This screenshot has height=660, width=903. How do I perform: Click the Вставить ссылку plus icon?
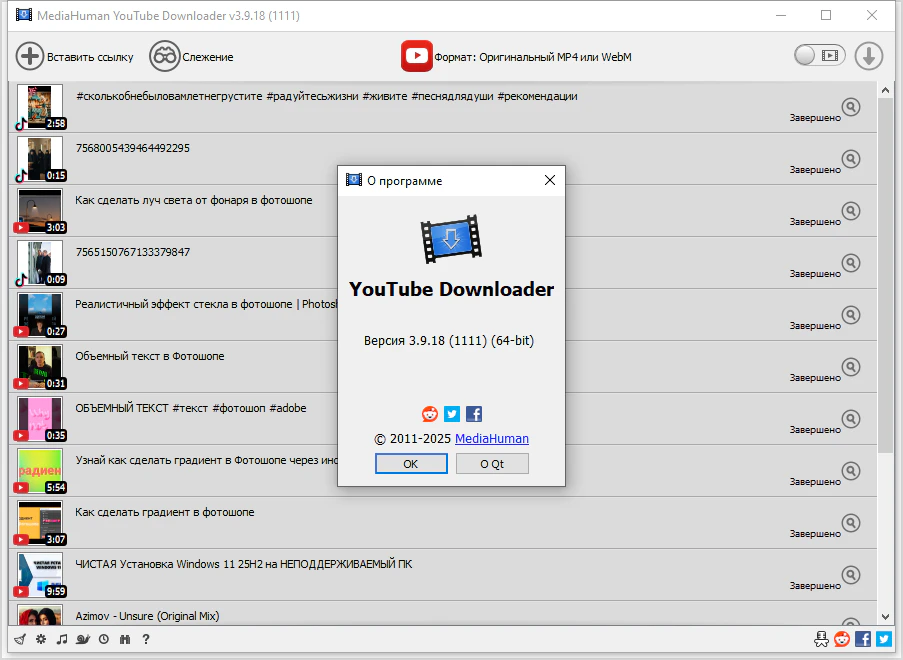coord(31,57)
